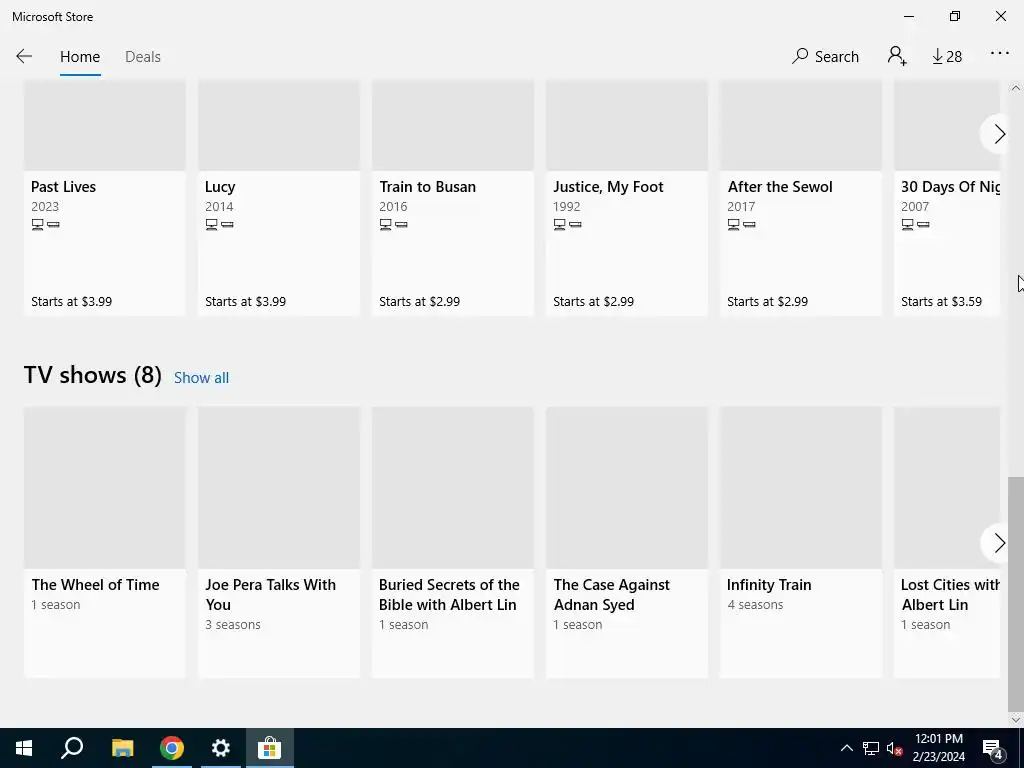
Task: Open Google Chrome from the taskbar
Action: pos(172,748)
